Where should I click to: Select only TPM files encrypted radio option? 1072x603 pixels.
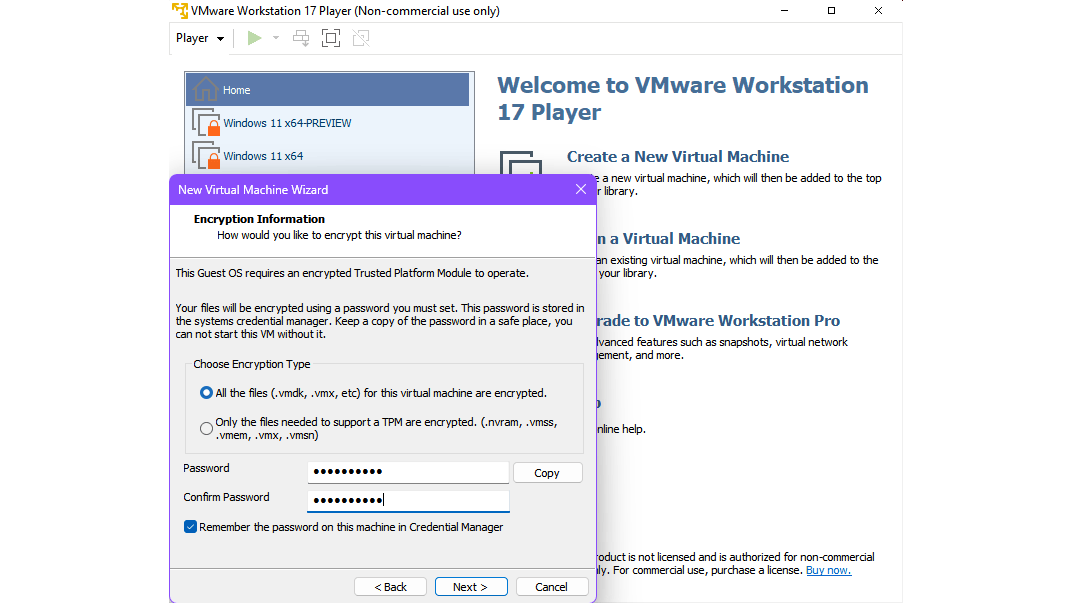[x=206, y=429]
